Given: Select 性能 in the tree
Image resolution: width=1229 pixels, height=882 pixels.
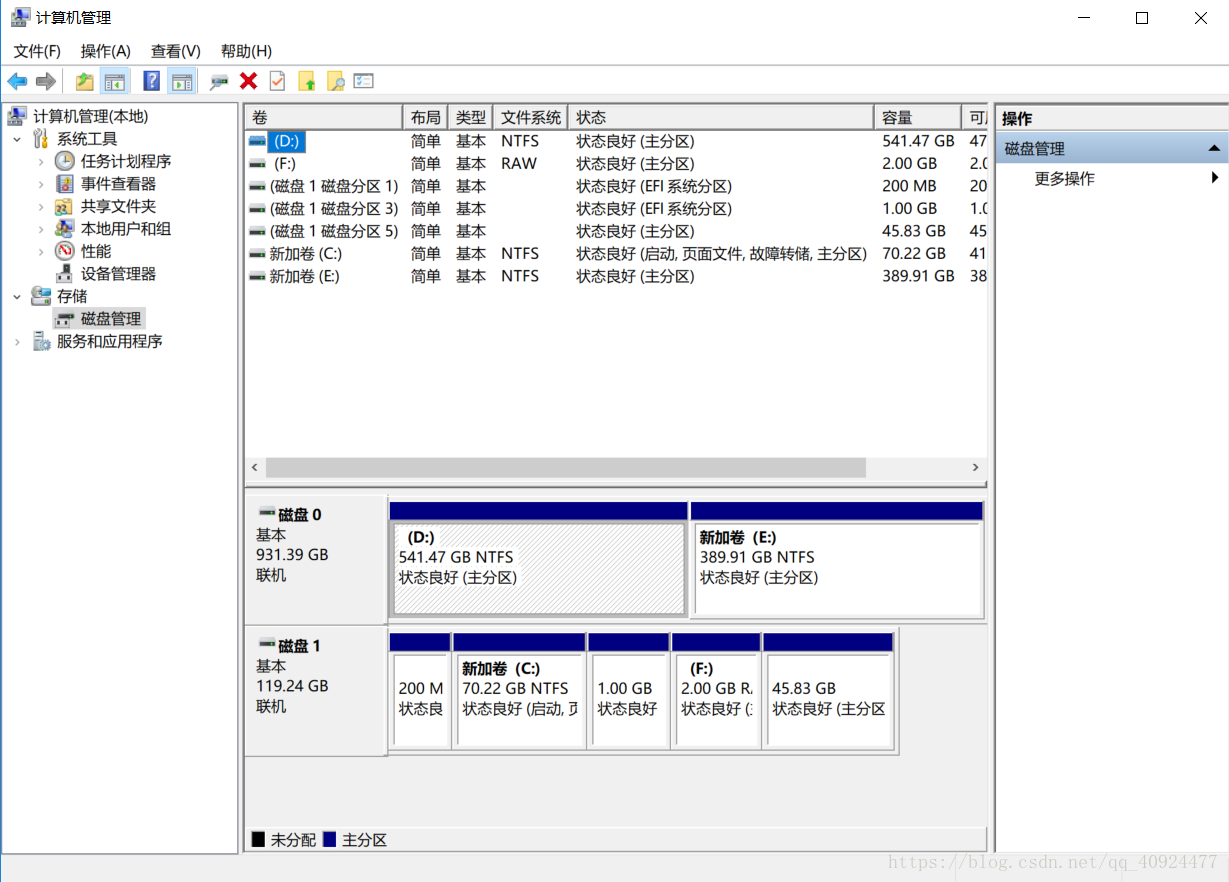Looking at the screenshot, I should [96, 251].
